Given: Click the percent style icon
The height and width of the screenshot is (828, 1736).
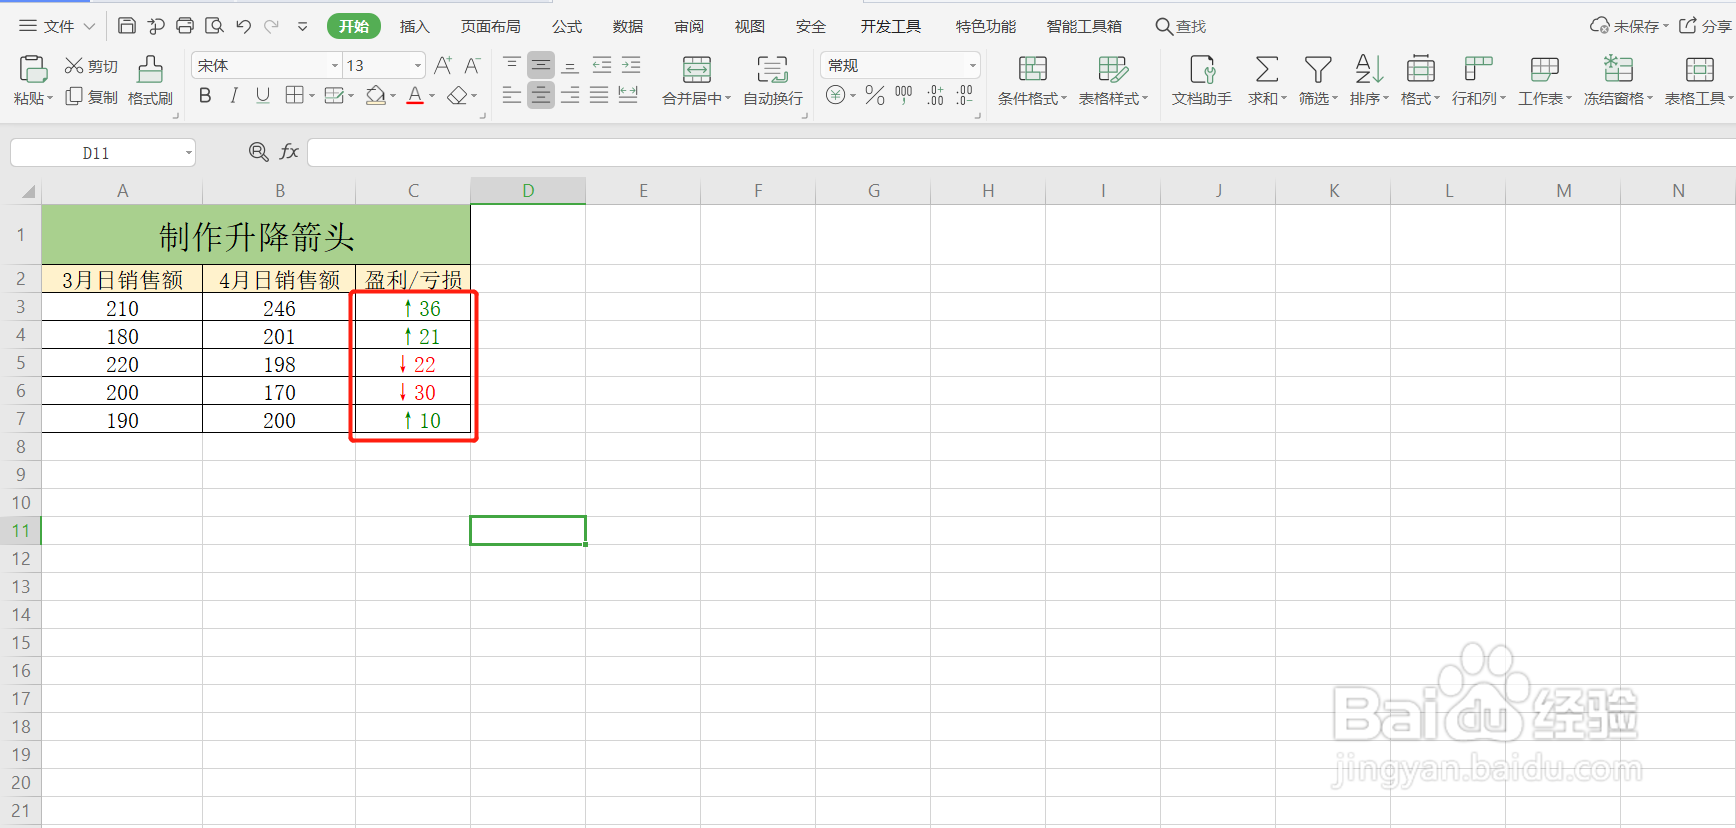Looking at the screenshot, I should [875, 95].
